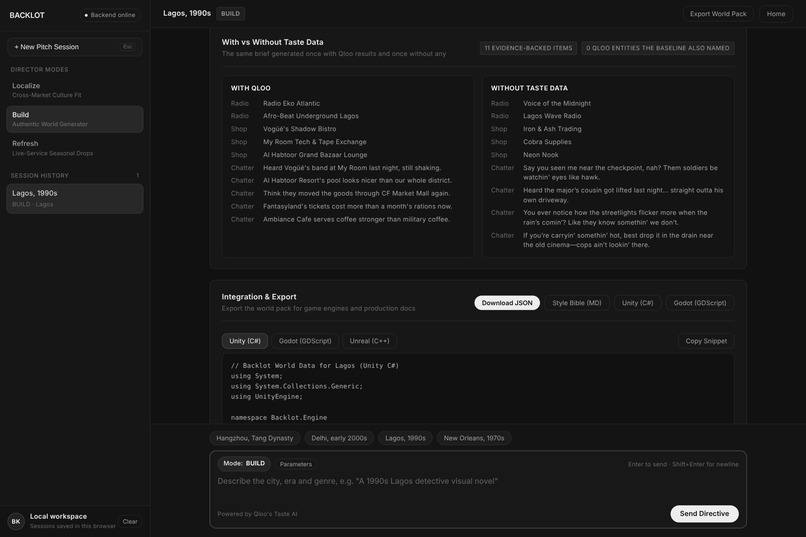The image size is (806, 537).
Task: Export Godot (GDScript) file from header
Action: (x=700, y=303)
